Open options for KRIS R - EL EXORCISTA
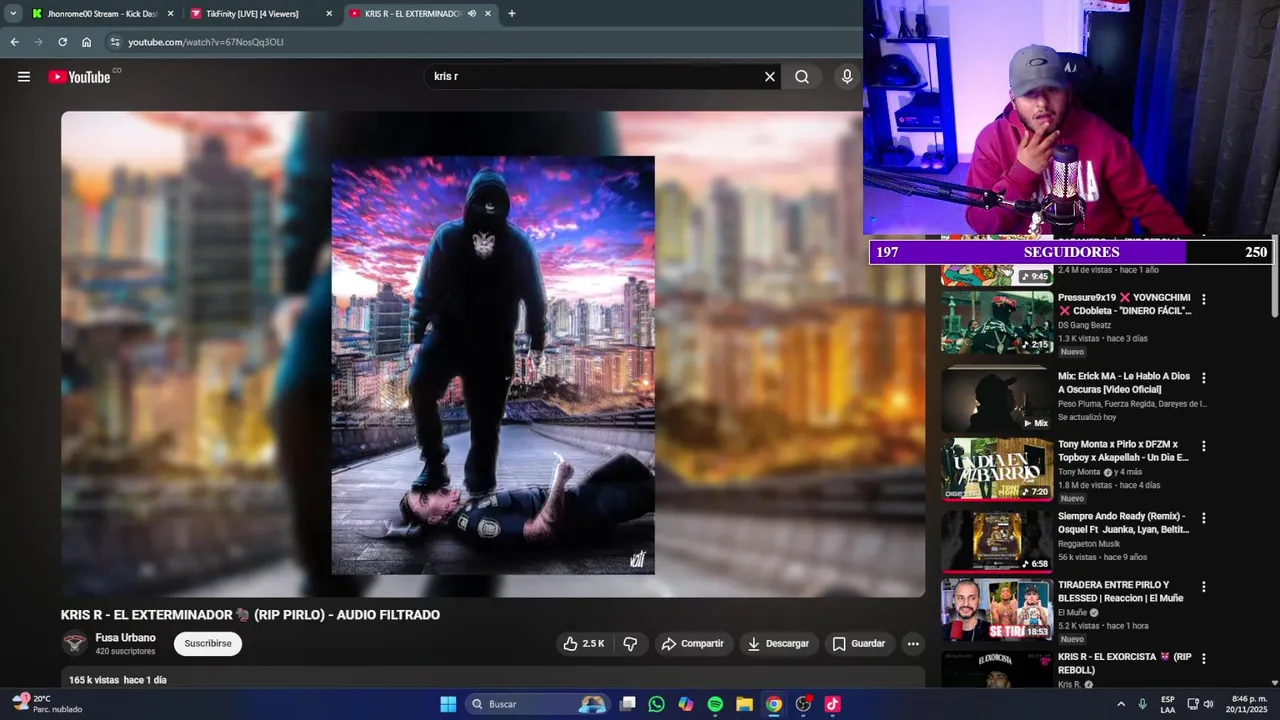 (1204, 659)
